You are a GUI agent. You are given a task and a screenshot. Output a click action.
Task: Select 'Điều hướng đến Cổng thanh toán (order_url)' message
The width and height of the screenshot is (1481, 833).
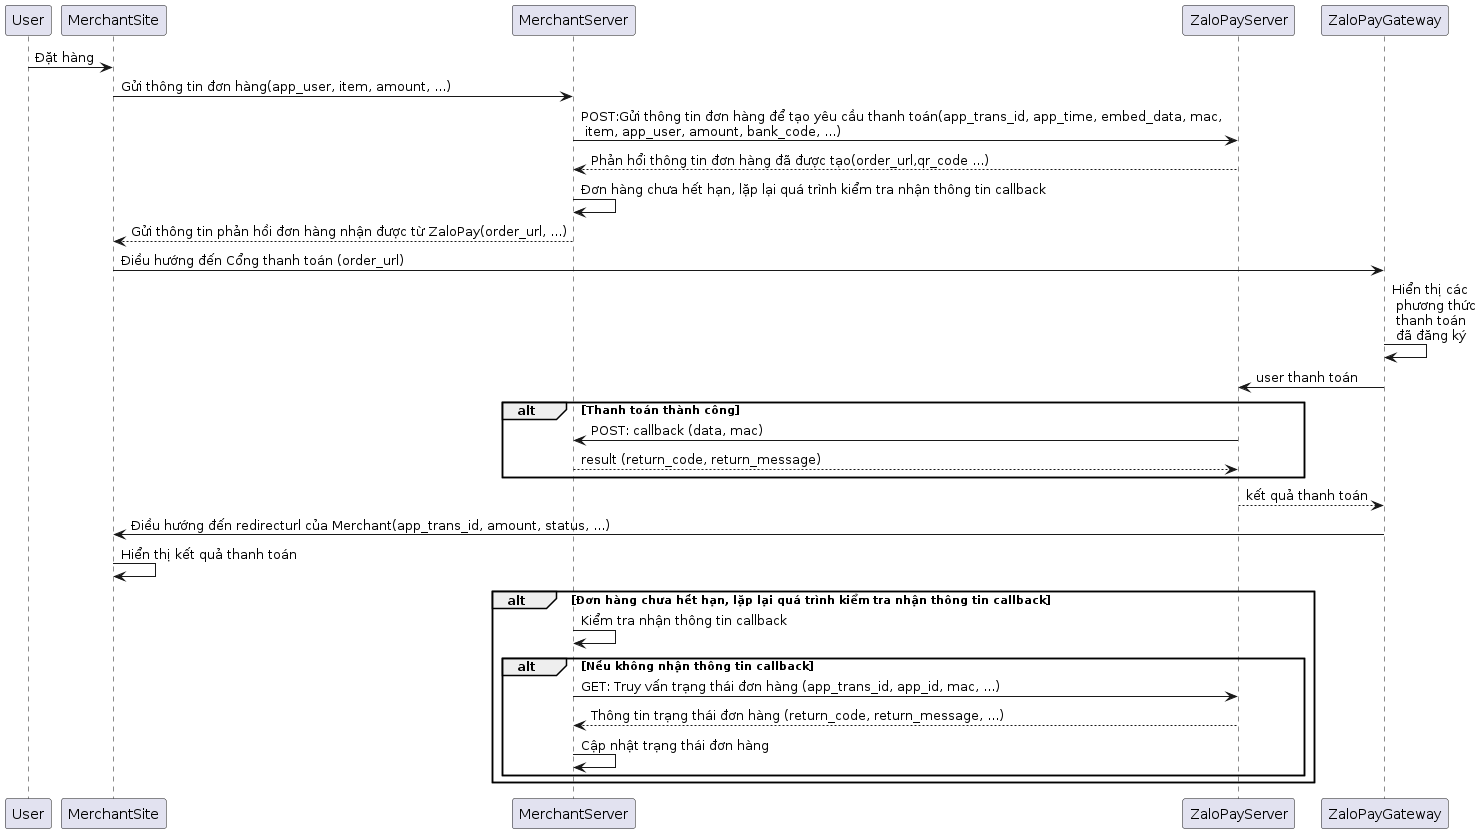(x=262, y=260)
